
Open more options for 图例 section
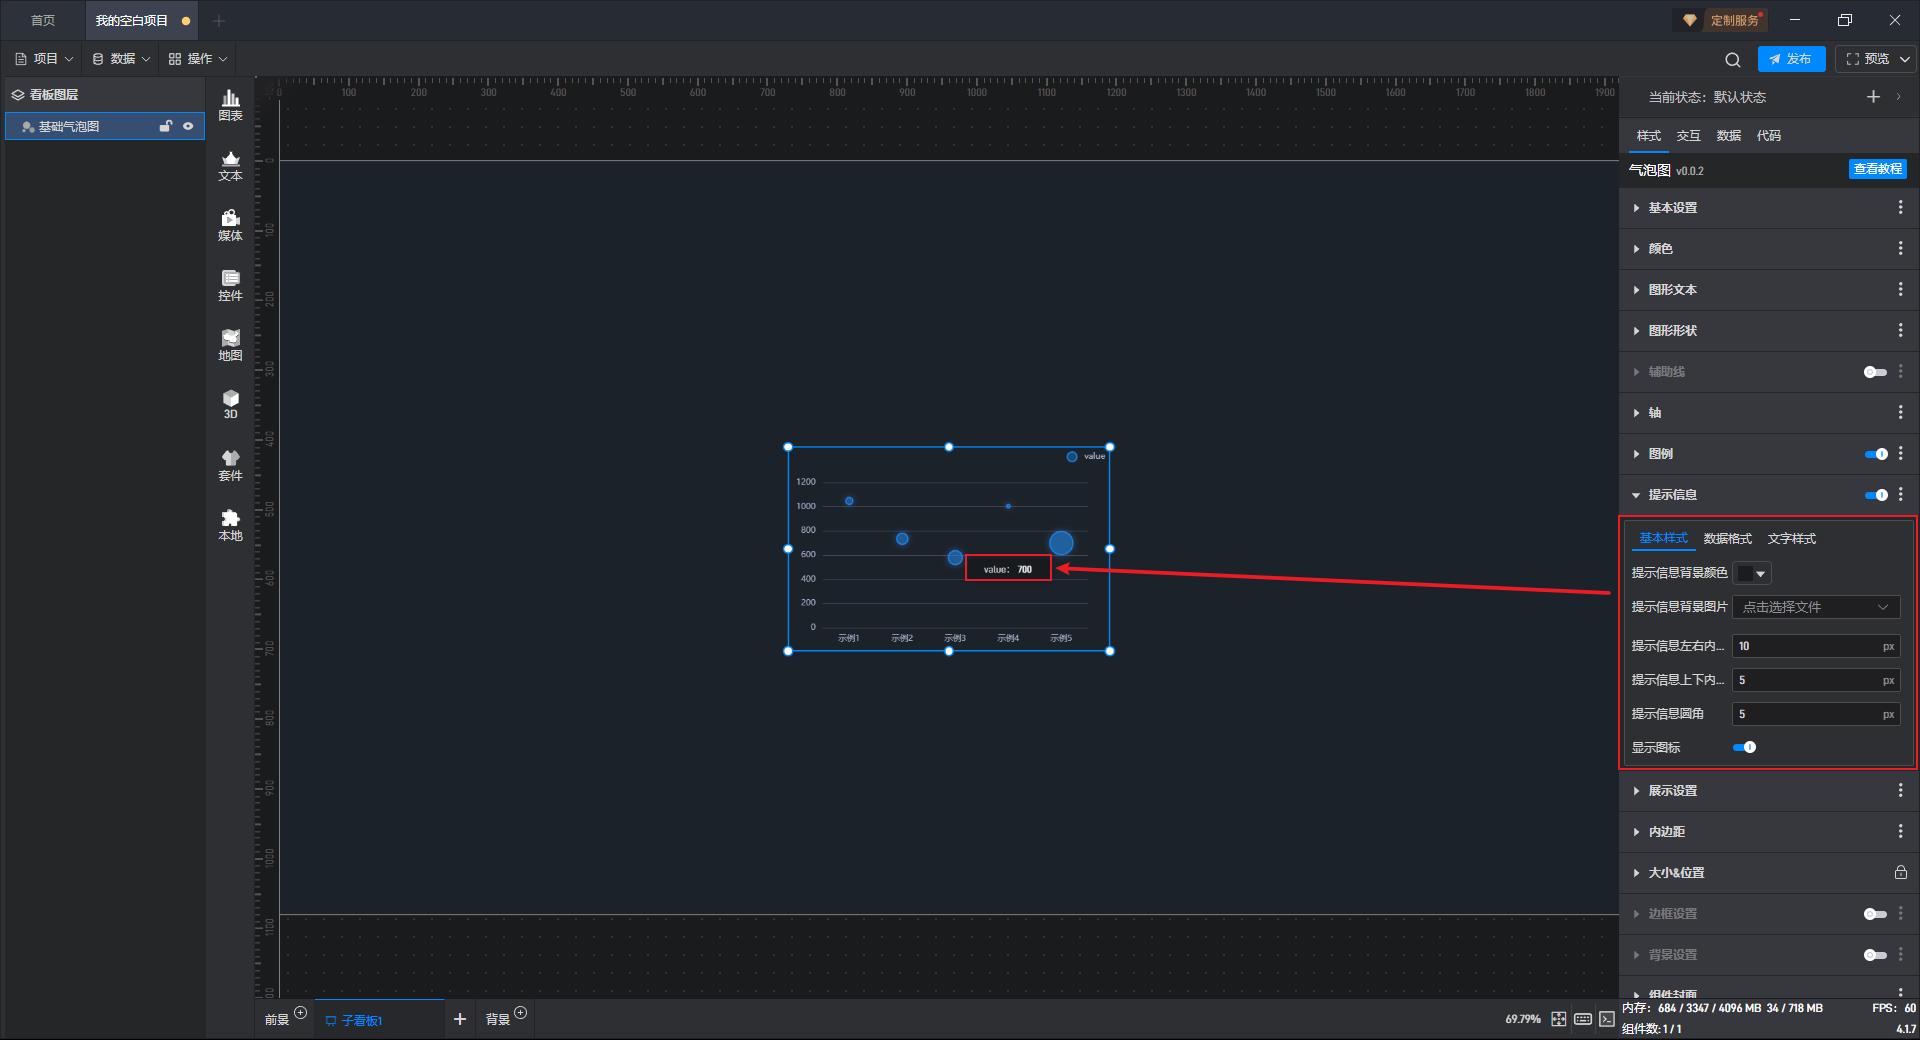(1900, 453)
